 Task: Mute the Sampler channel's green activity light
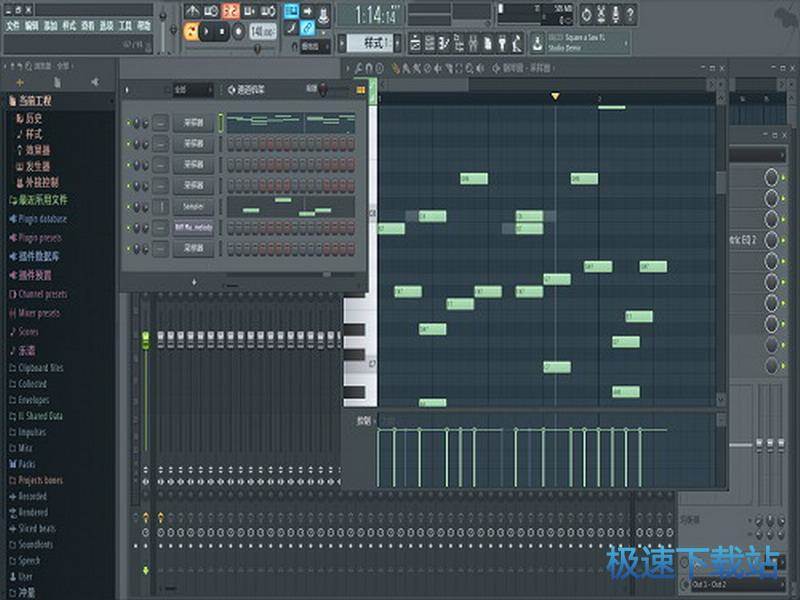click(126, 207)
